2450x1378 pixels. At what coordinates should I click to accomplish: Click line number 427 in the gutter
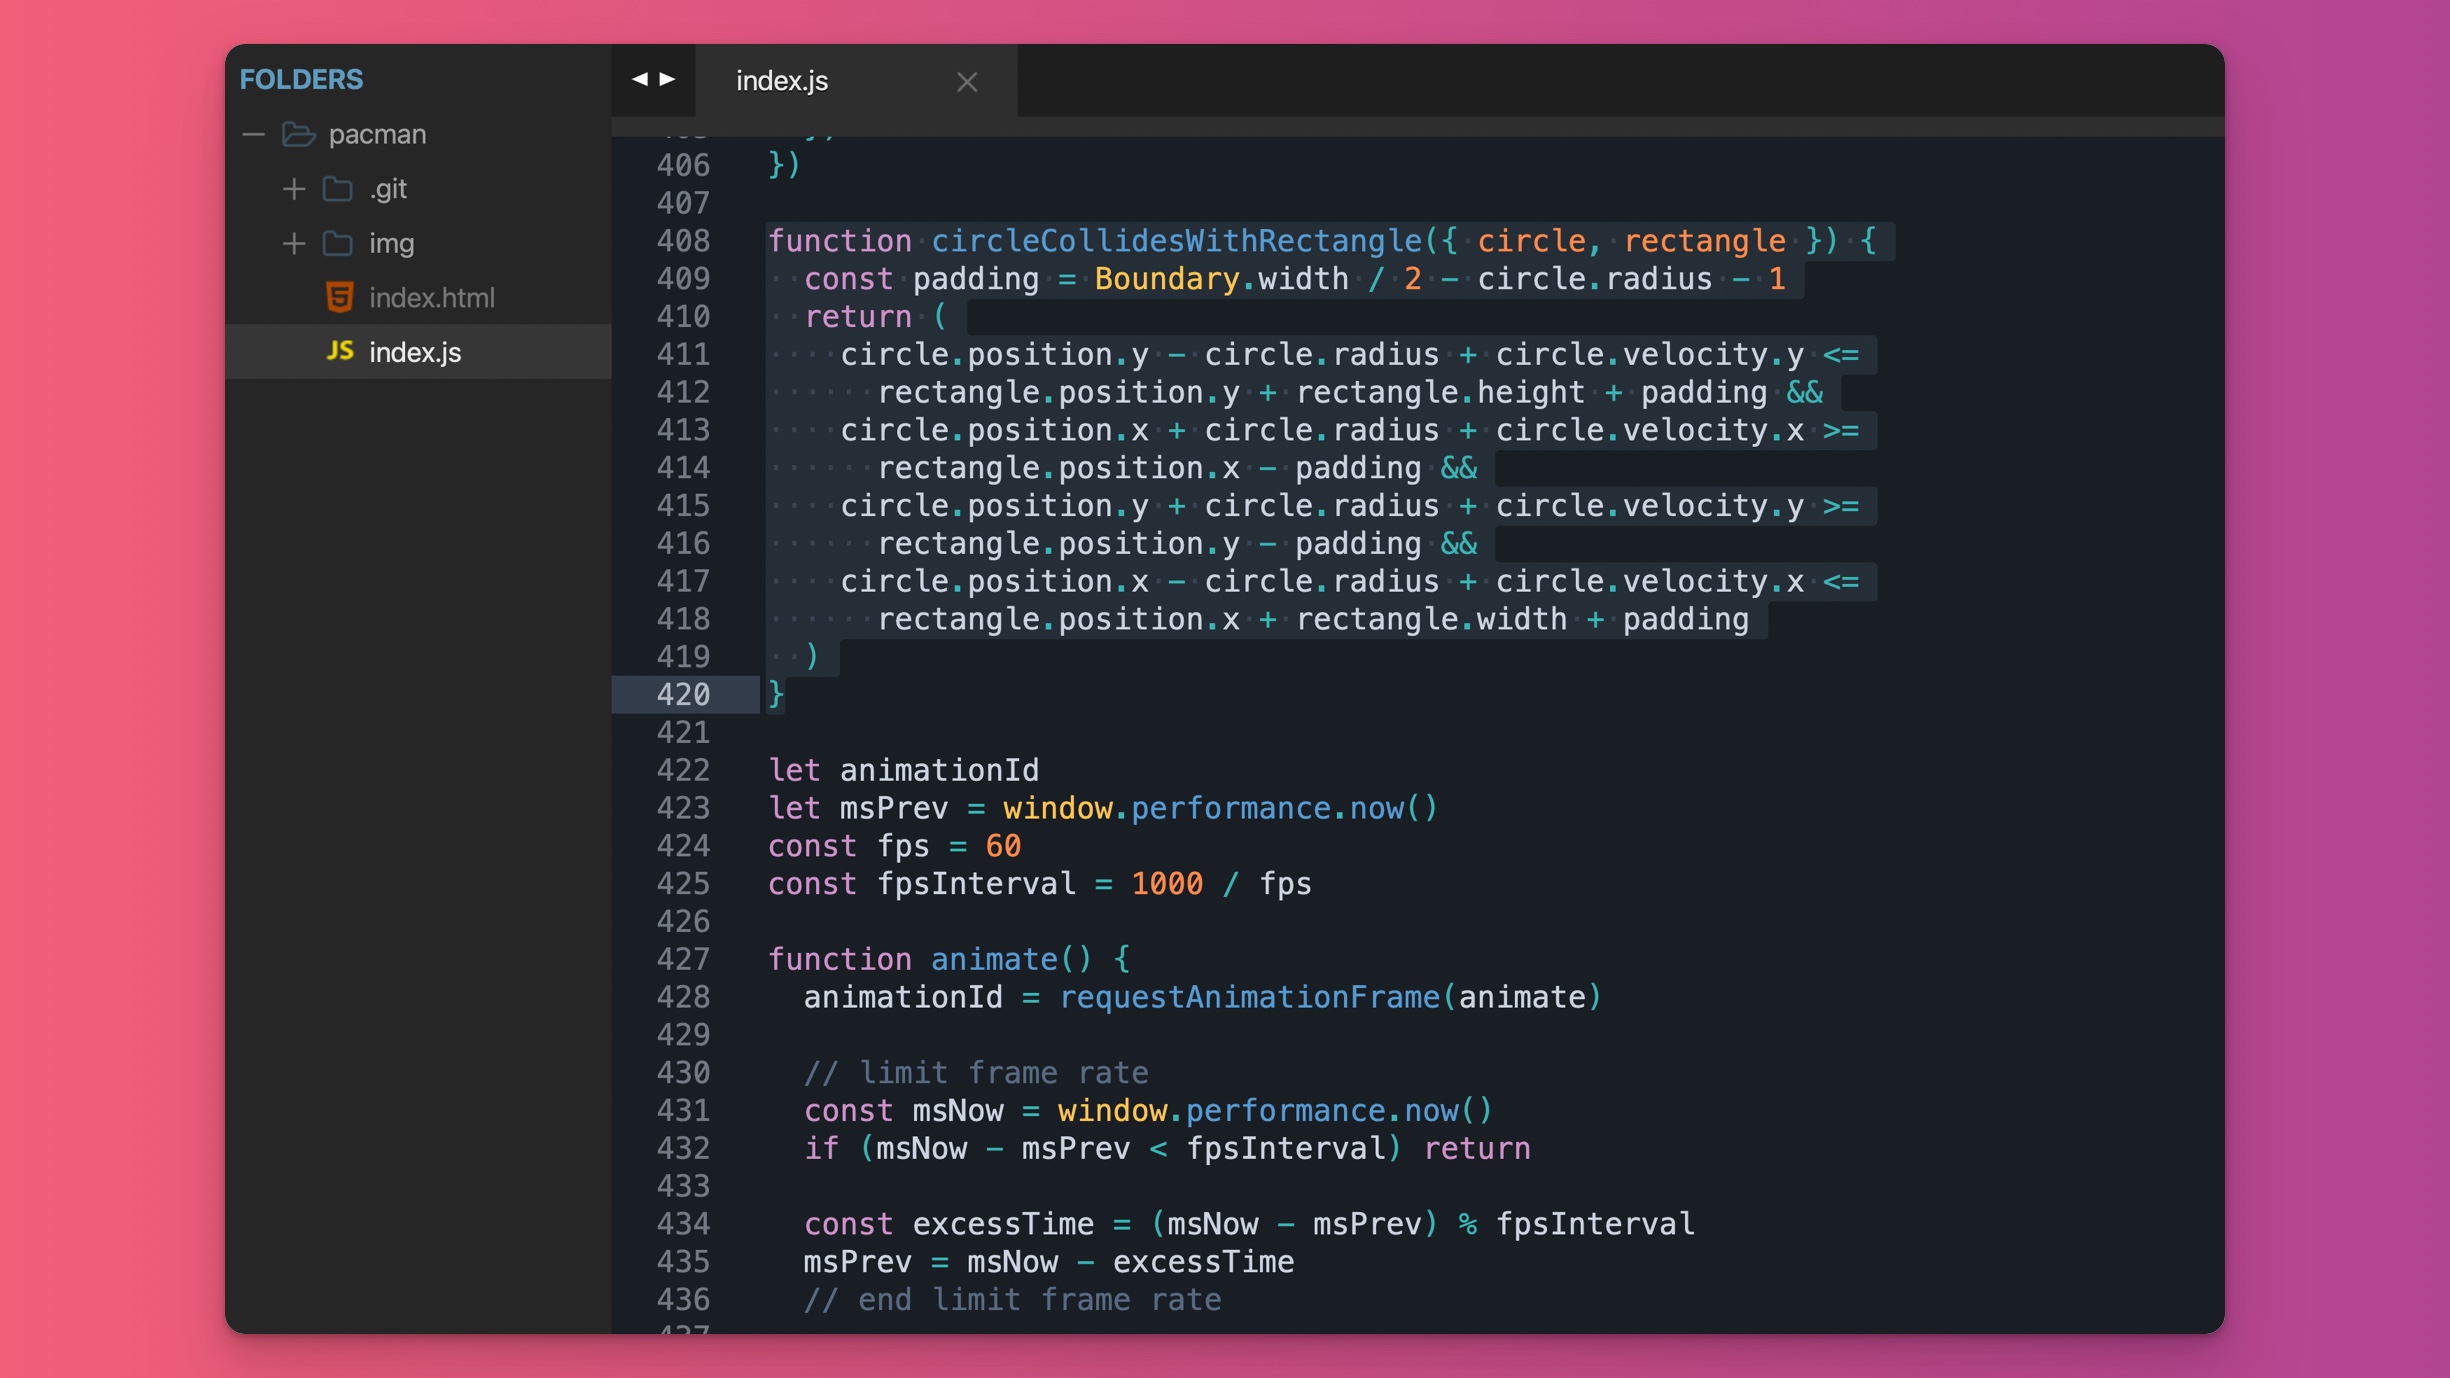683,960
